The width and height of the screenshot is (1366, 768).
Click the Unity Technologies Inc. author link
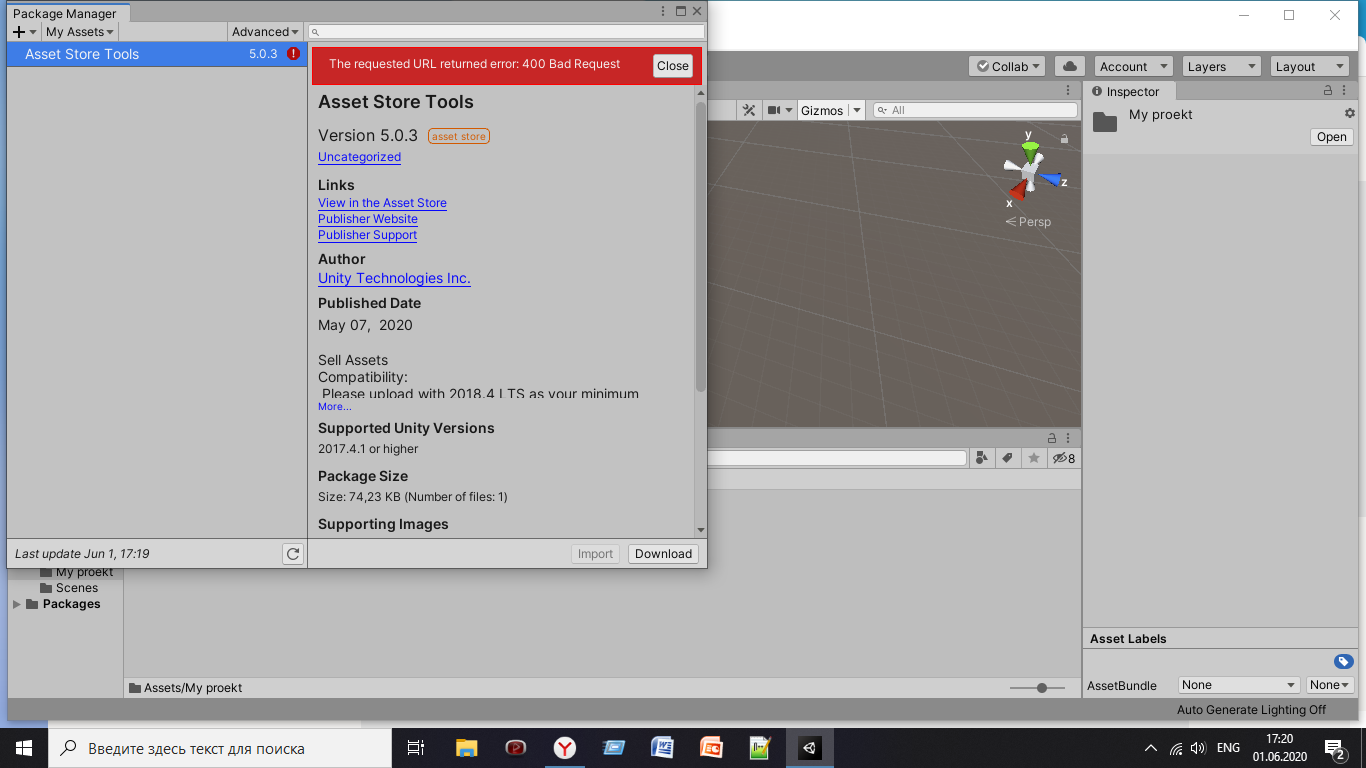tap(394, 279)
